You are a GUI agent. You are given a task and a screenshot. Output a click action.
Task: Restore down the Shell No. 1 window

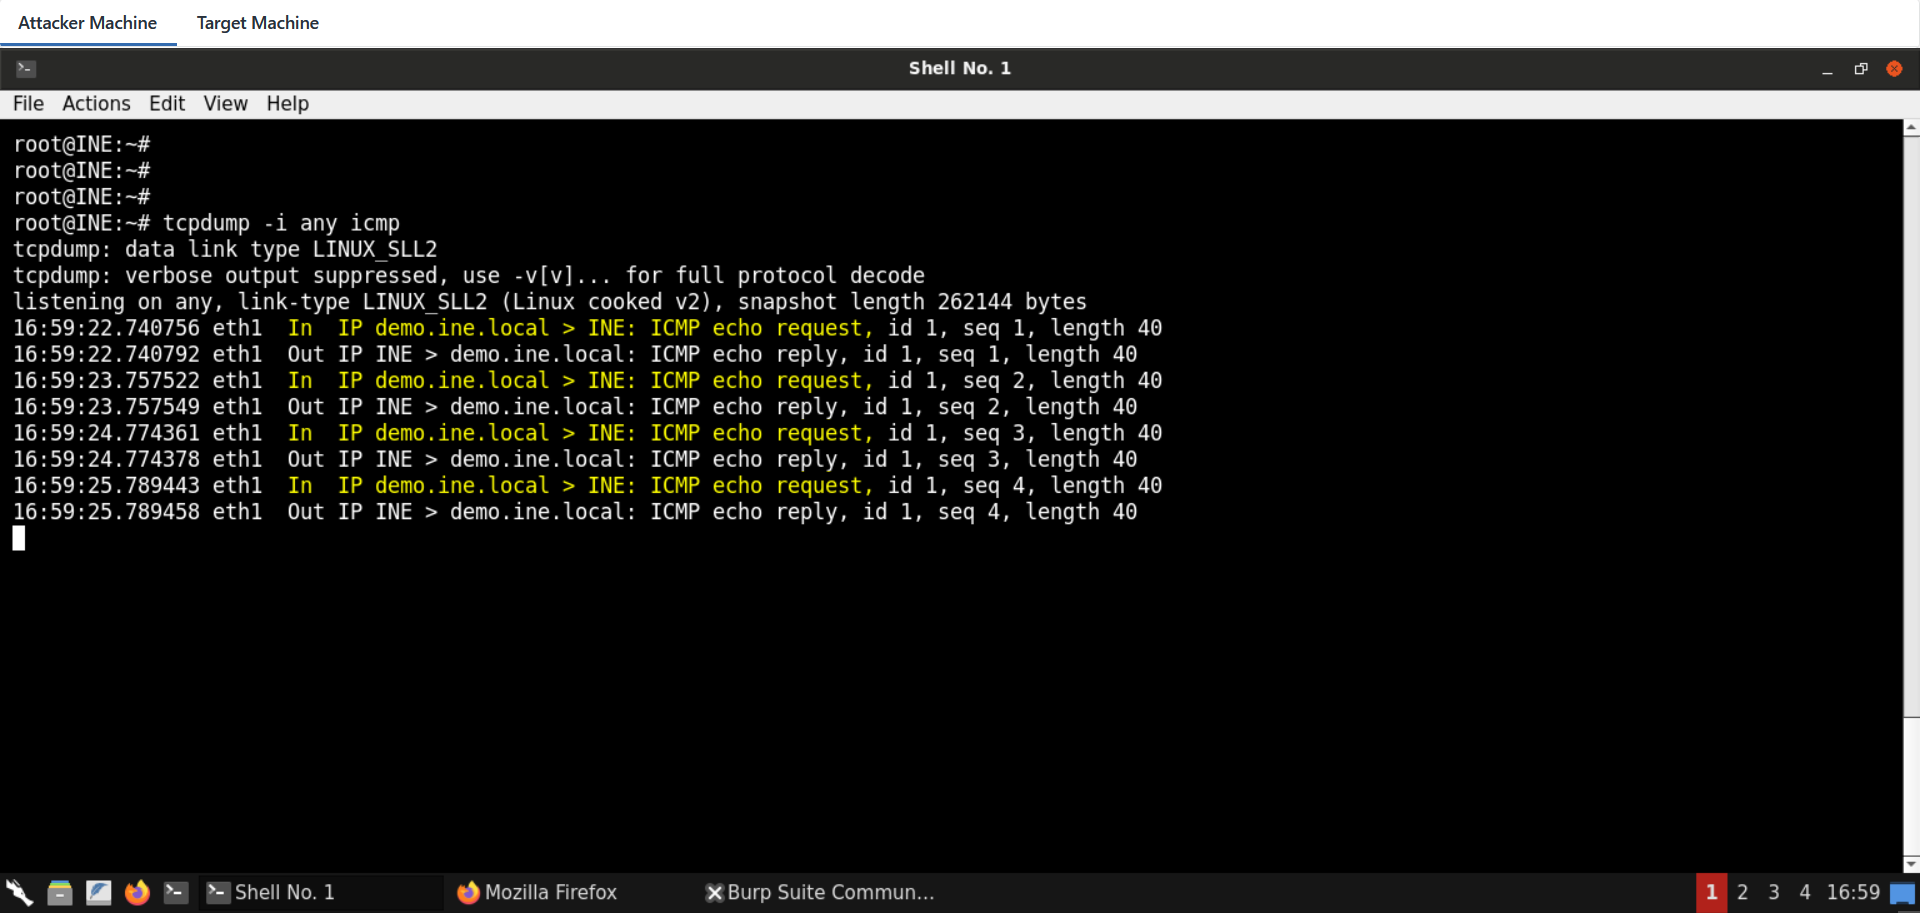click(x=1860, y=68)
